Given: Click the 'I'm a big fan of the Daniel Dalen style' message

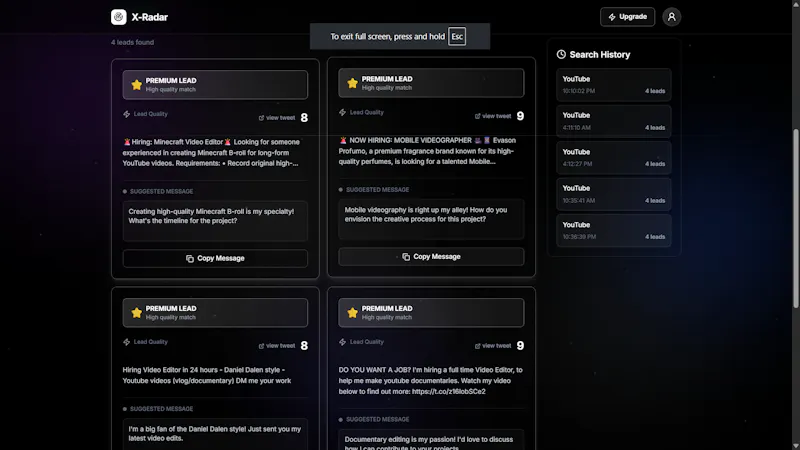Looking at the screenshot, I should pyautogui.click(x=215, y=434).
